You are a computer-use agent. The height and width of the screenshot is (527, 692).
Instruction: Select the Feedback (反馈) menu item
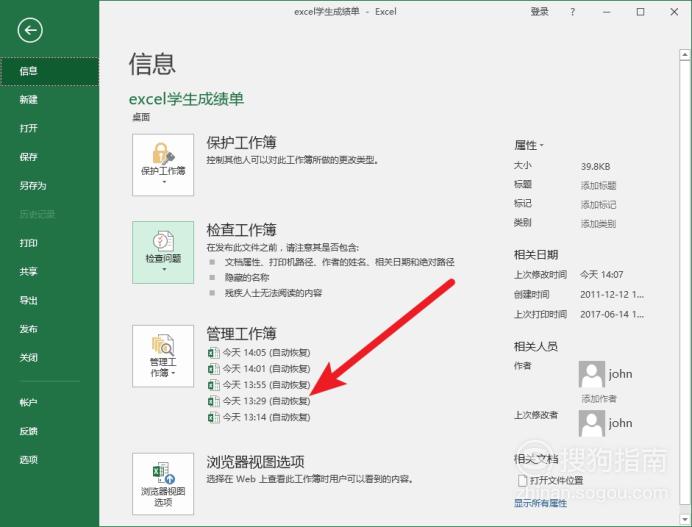pos(49,431)
